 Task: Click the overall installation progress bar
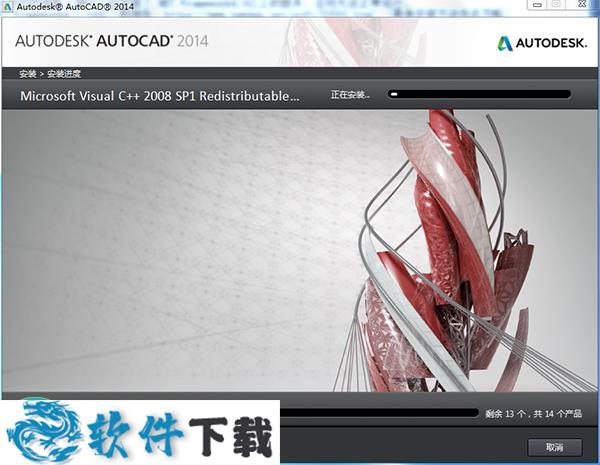point(379,413)
